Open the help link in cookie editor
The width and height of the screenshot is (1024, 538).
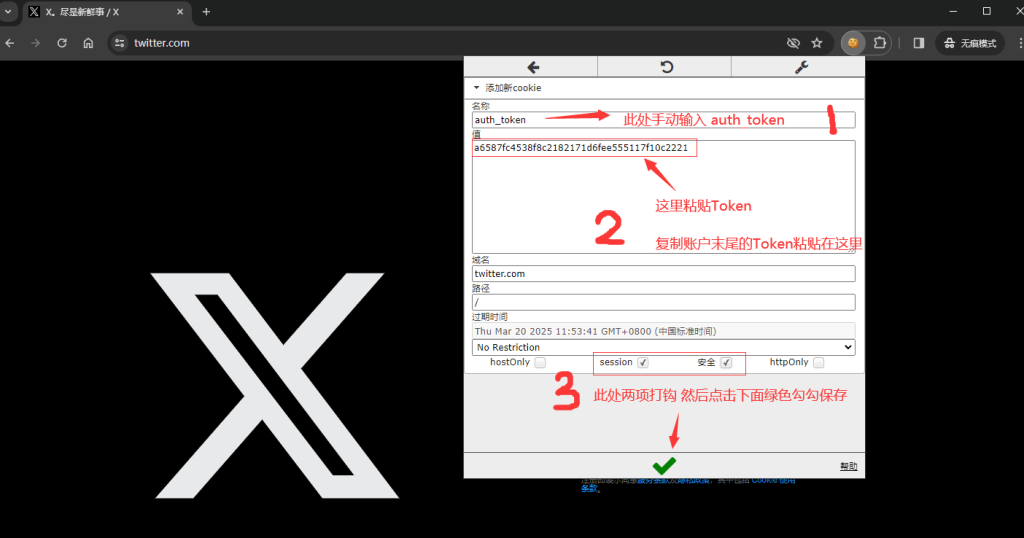pyautogui.click(x=848, y=466)
